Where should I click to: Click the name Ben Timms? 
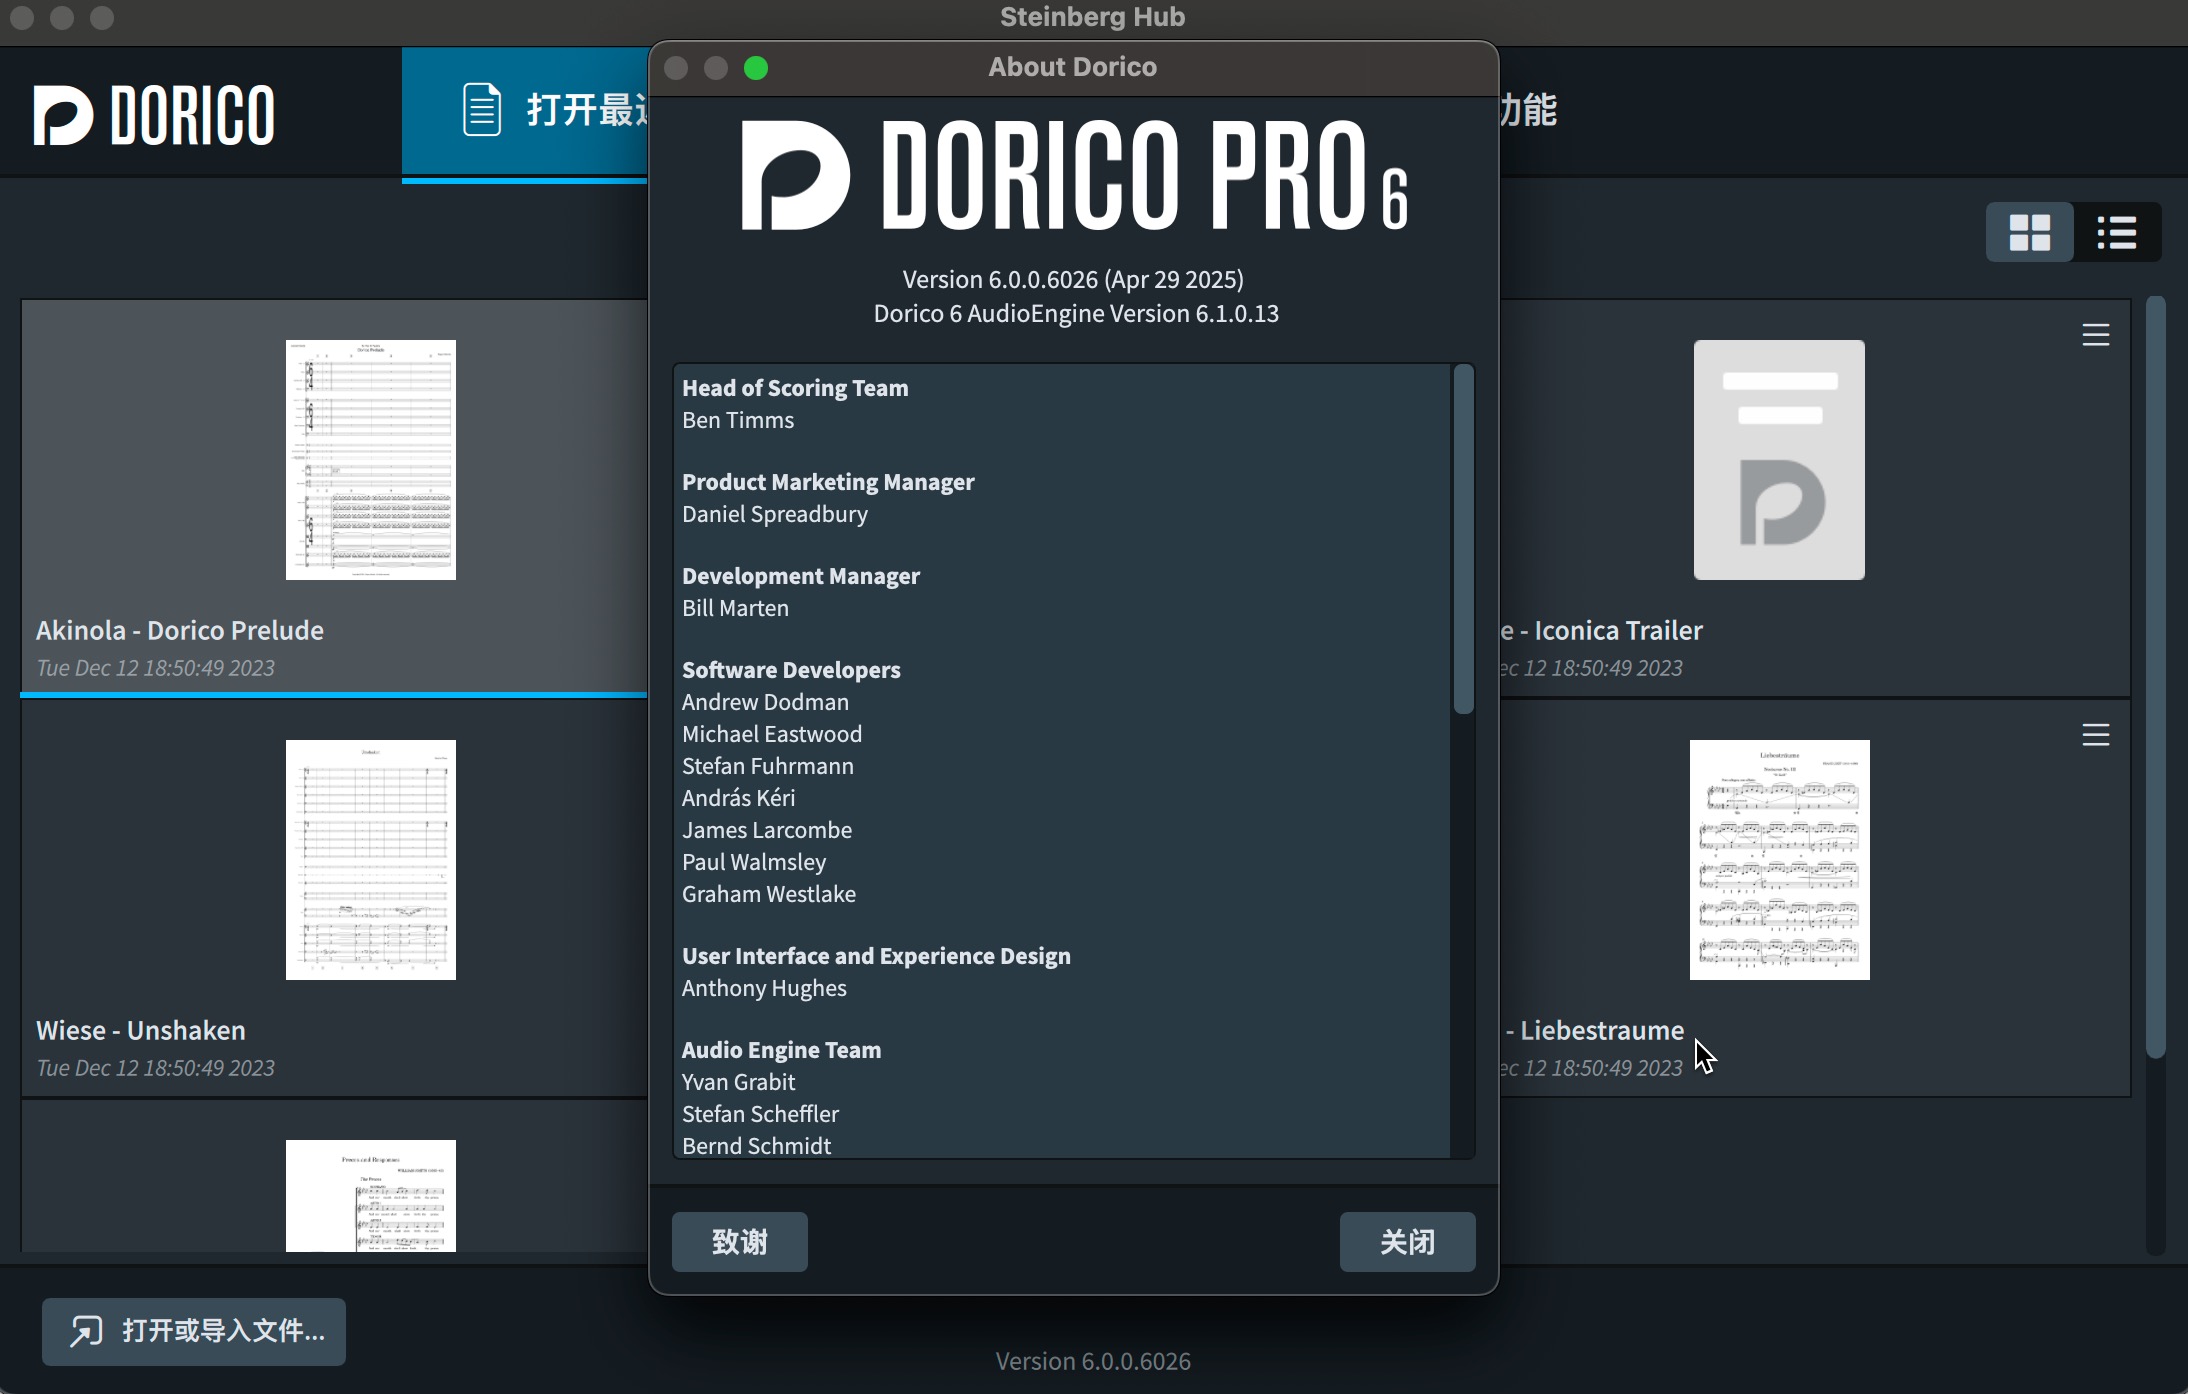click(738, 420)
